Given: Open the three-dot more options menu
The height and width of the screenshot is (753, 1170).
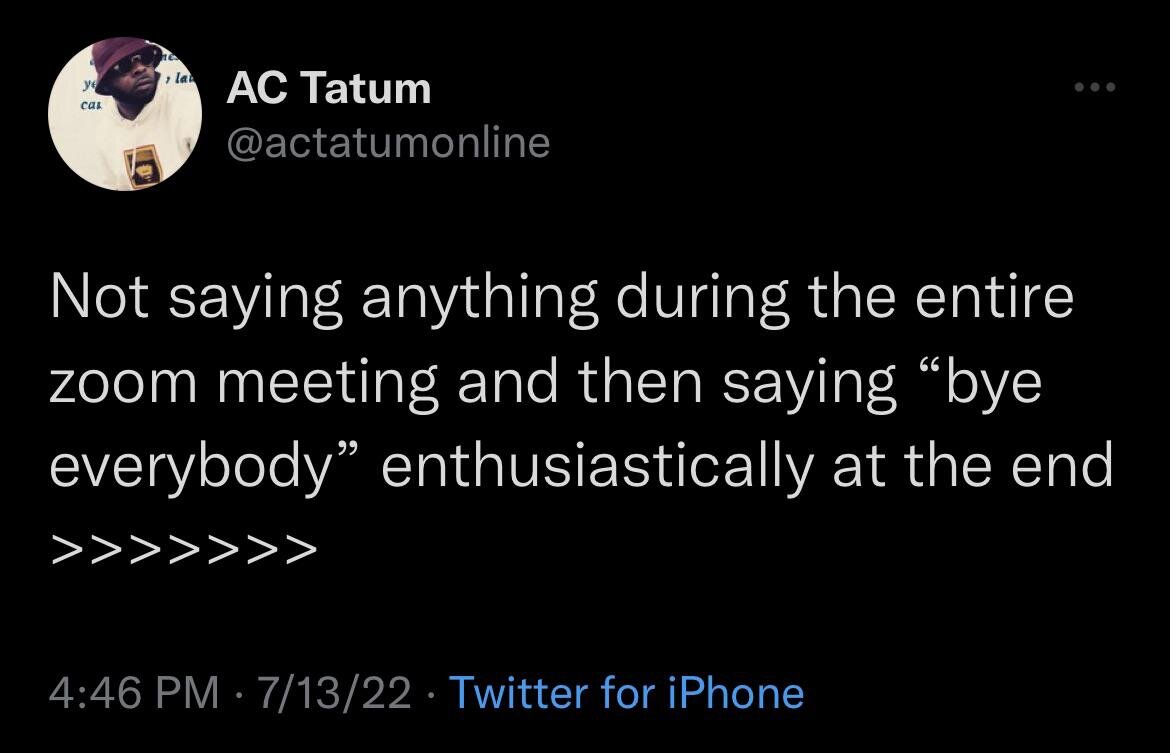Looking at the screenshot, I should click(x=1095, y=87).
